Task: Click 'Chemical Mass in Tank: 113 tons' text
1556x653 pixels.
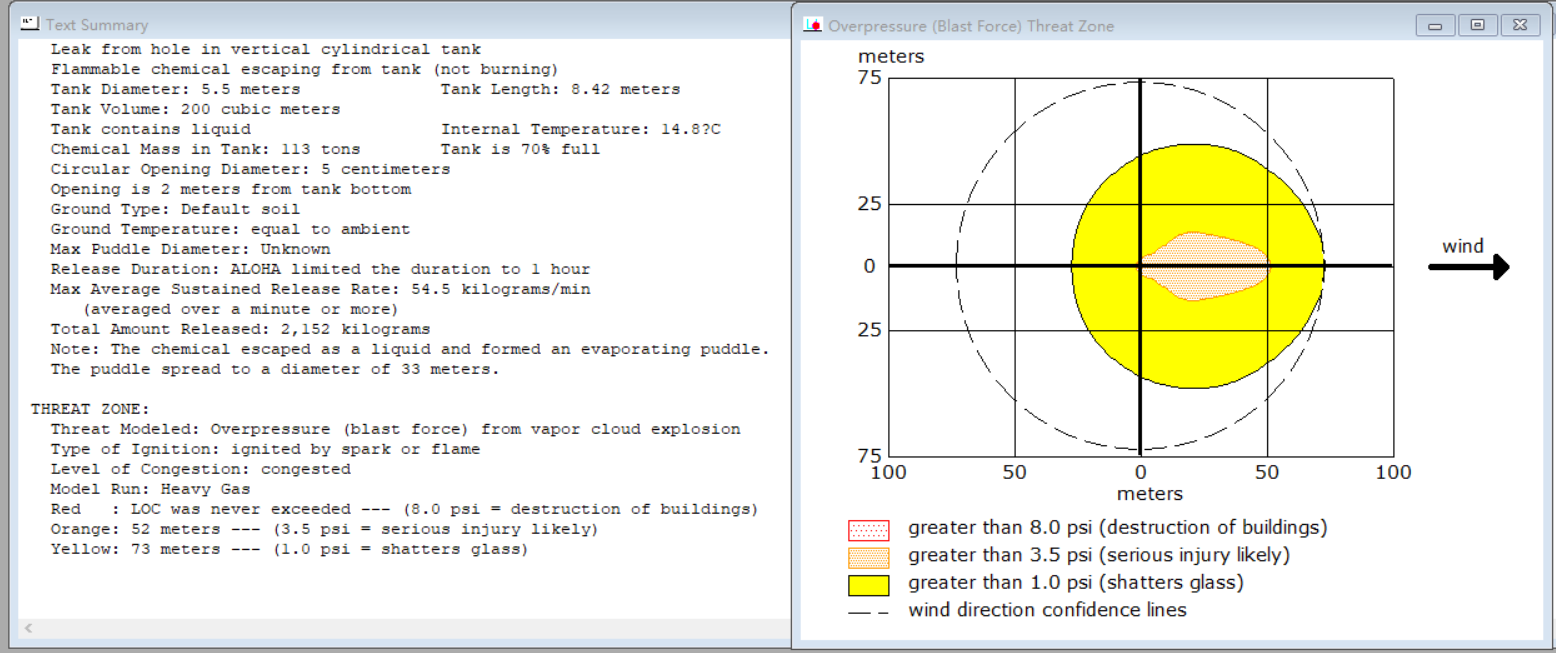Action: tap(205, 149)
